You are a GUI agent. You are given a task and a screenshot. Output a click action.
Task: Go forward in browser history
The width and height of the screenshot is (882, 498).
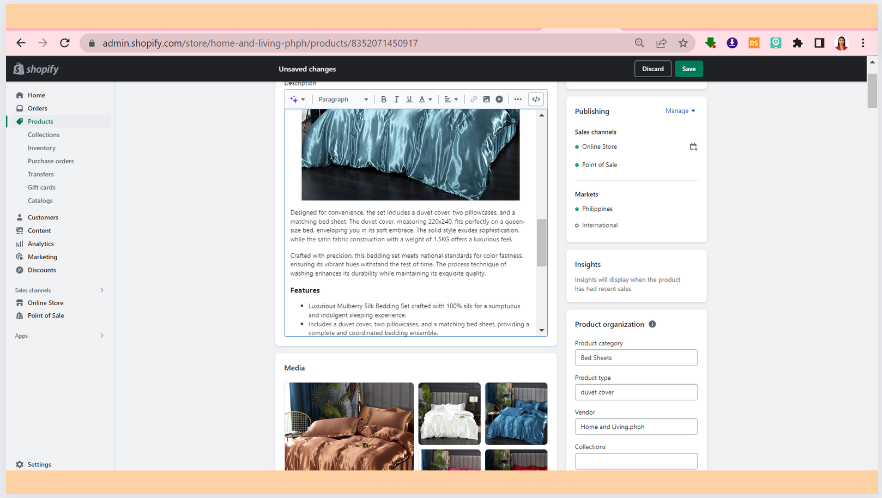(x=43, y=43)
